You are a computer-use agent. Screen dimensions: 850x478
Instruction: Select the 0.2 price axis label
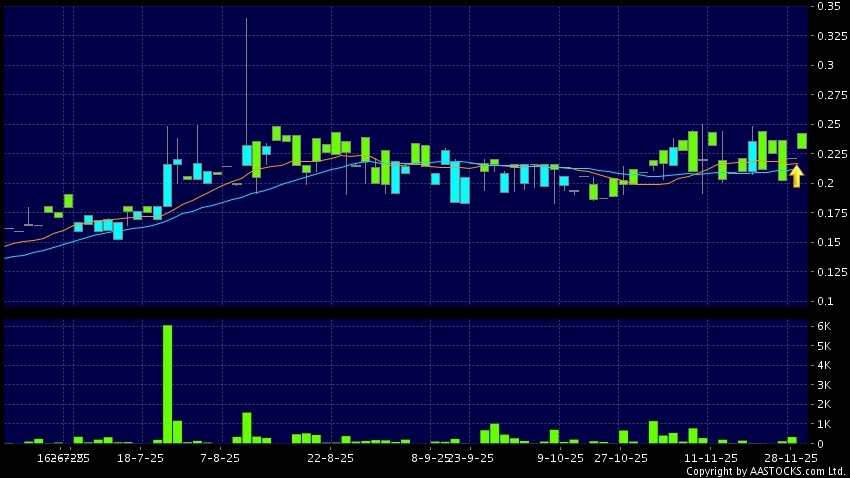pos(824,184)
